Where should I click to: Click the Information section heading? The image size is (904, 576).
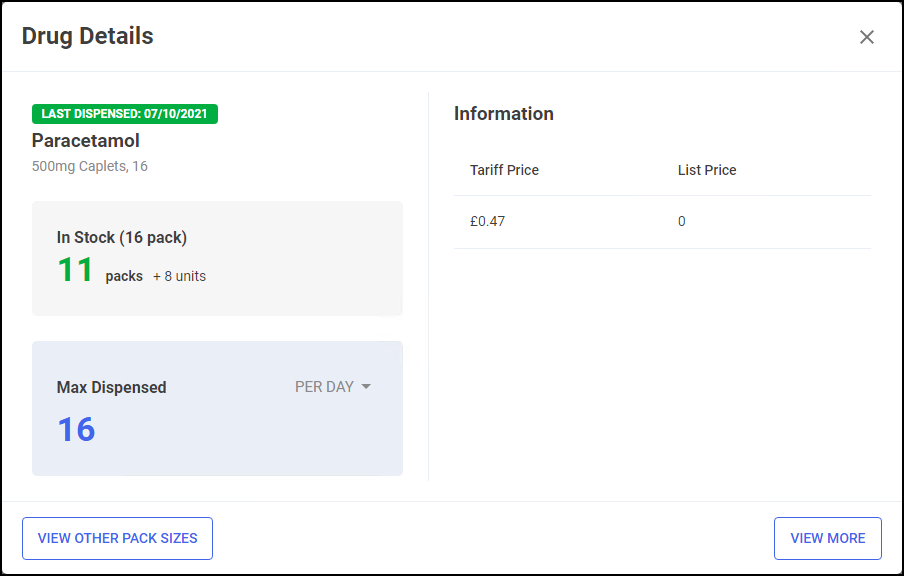[504, 113]
